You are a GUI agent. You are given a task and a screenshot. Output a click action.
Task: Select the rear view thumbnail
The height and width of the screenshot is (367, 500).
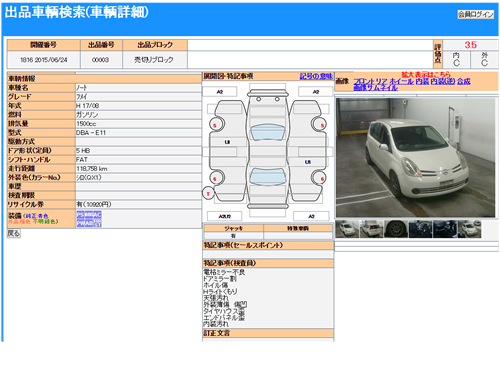372,229
